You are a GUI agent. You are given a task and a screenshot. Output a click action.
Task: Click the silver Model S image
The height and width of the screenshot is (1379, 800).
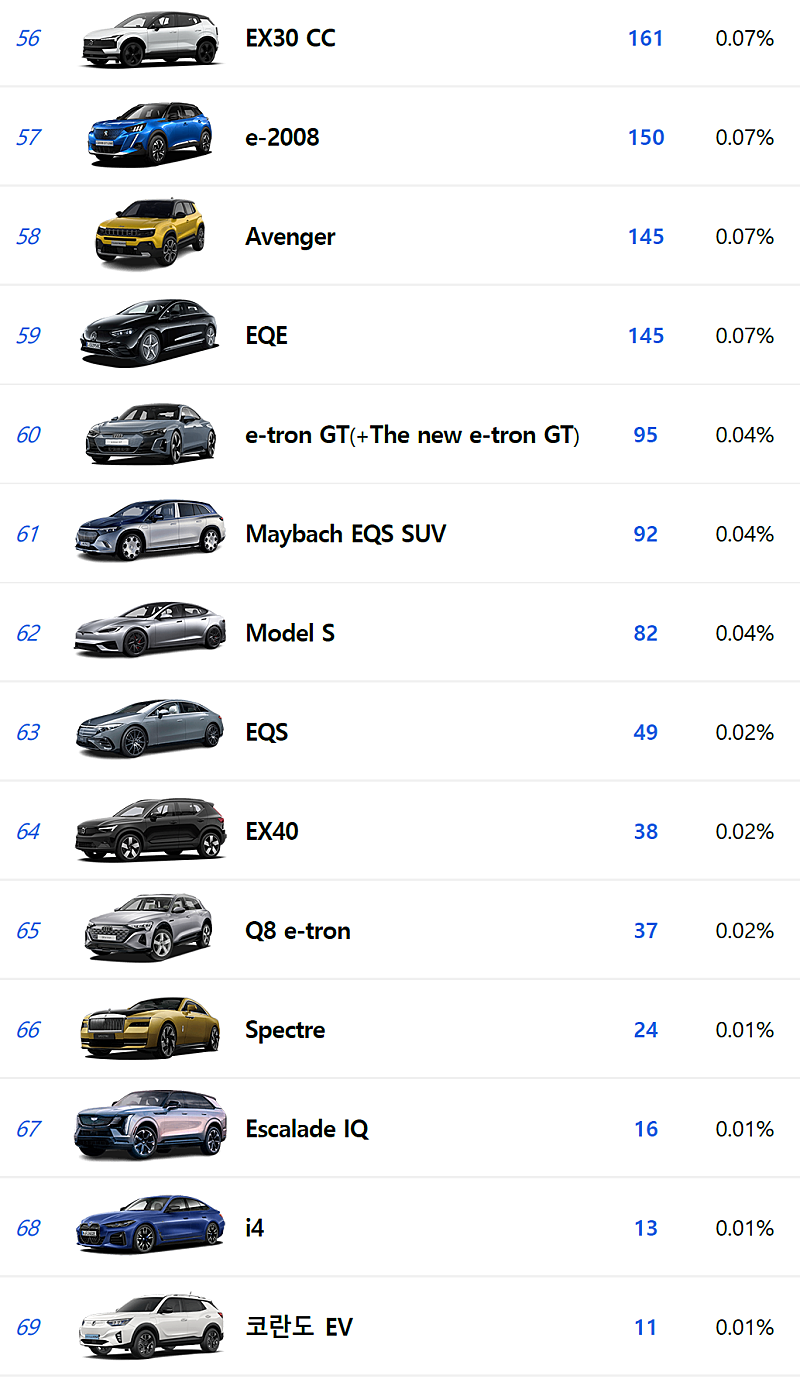tap(150, 630)
